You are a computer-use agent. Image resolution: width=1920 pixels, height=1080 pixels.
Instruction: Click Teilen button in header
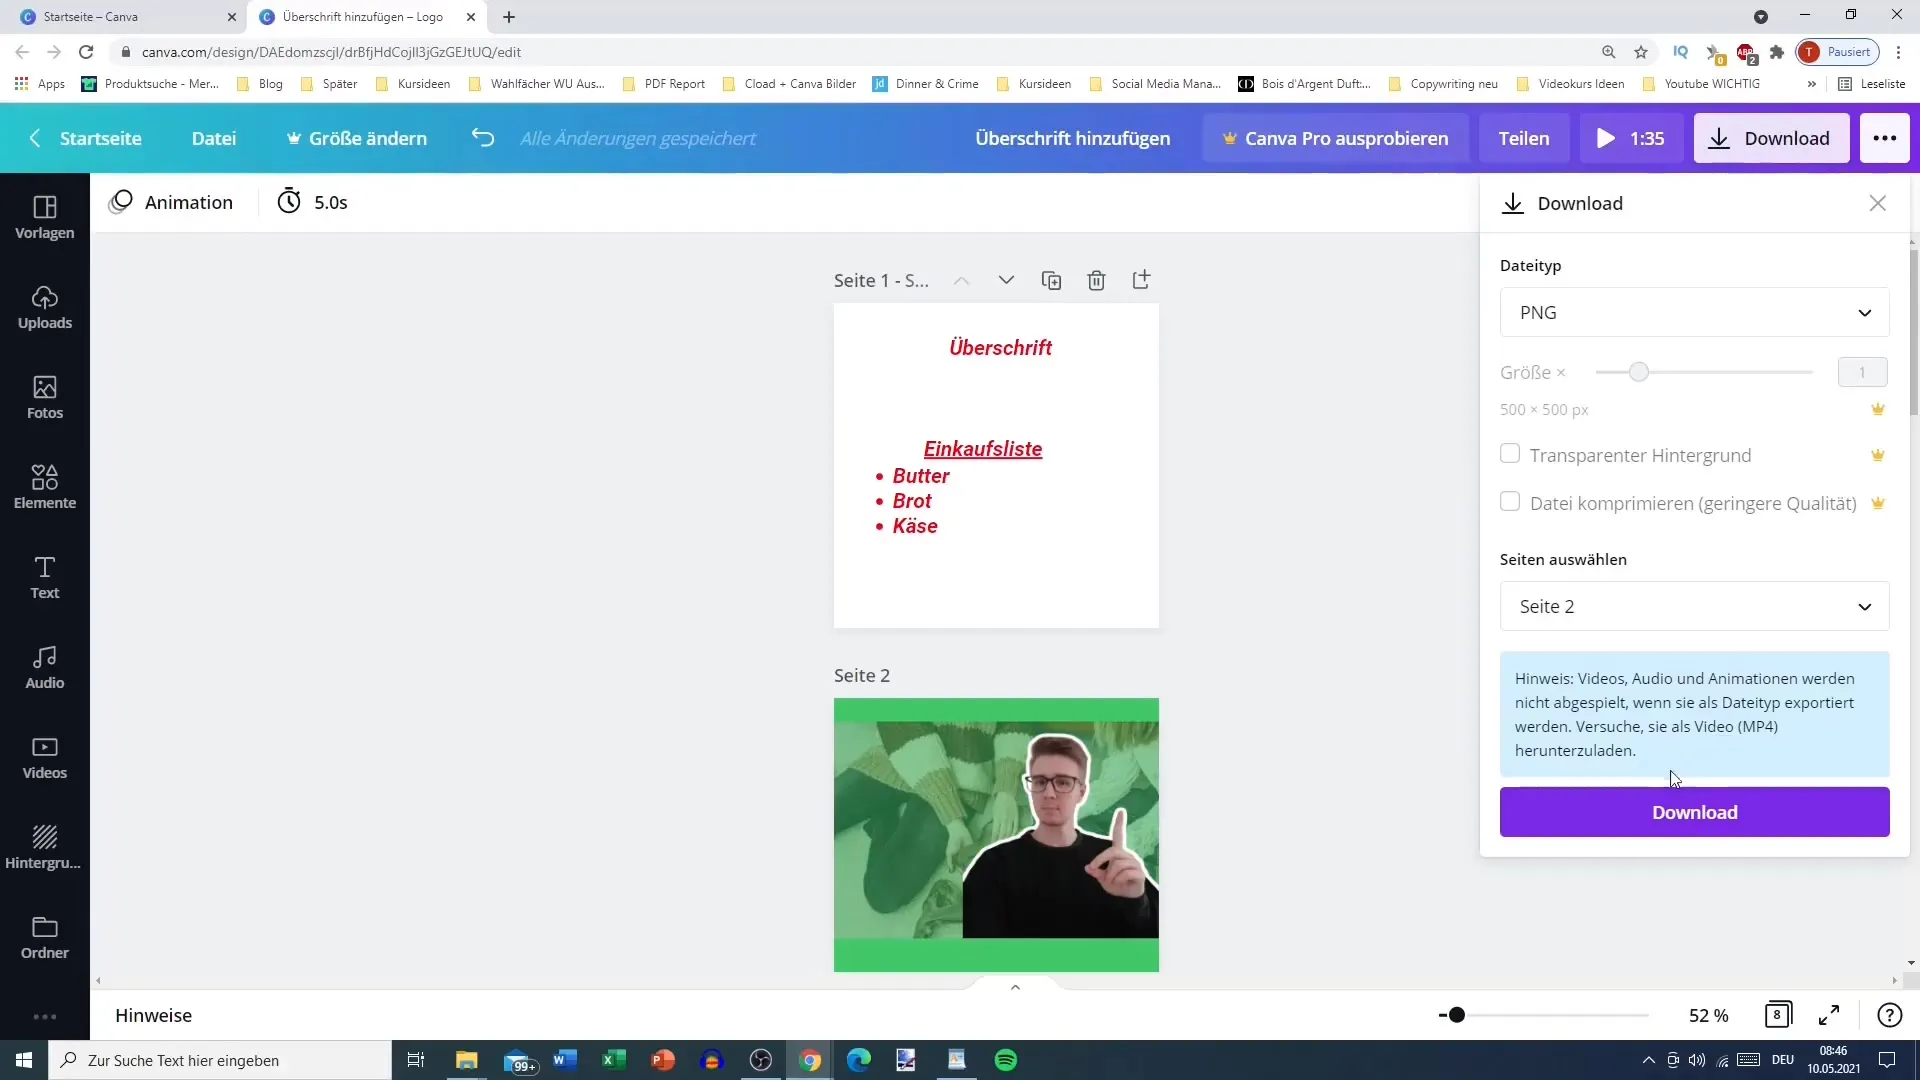point(1524,137)
